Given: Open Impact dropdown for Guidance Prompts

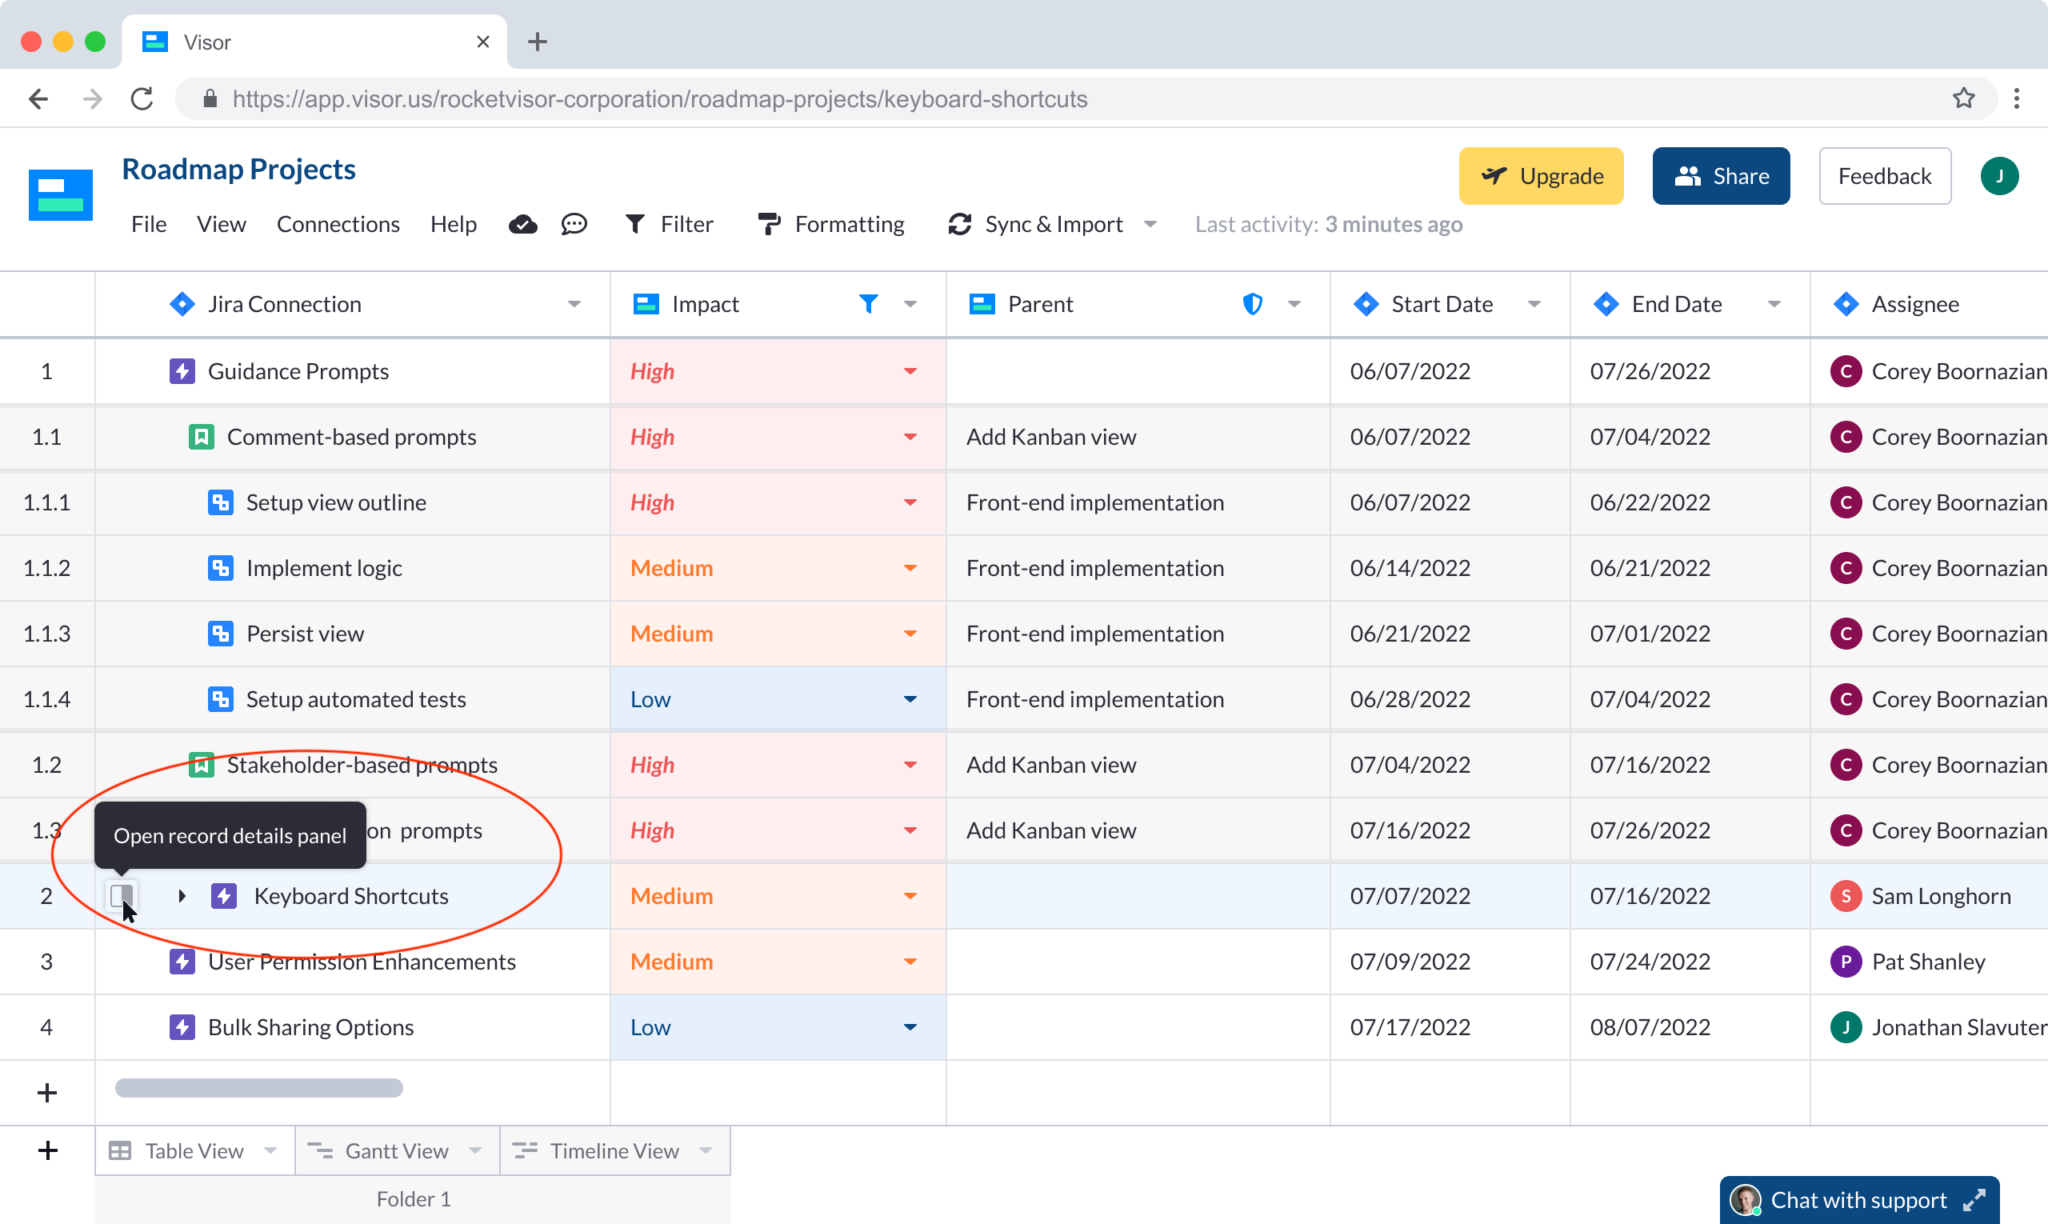Looking at the screenshot, I should (x=910, y=371).
